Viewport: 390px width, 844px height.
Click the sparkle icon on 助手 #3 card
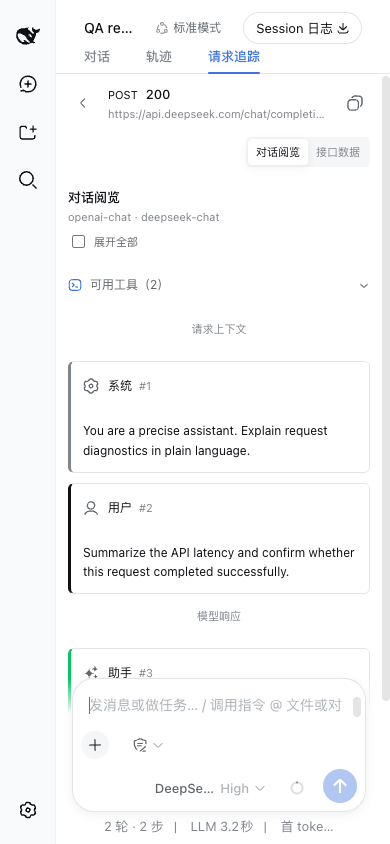[x=91, y=672]
